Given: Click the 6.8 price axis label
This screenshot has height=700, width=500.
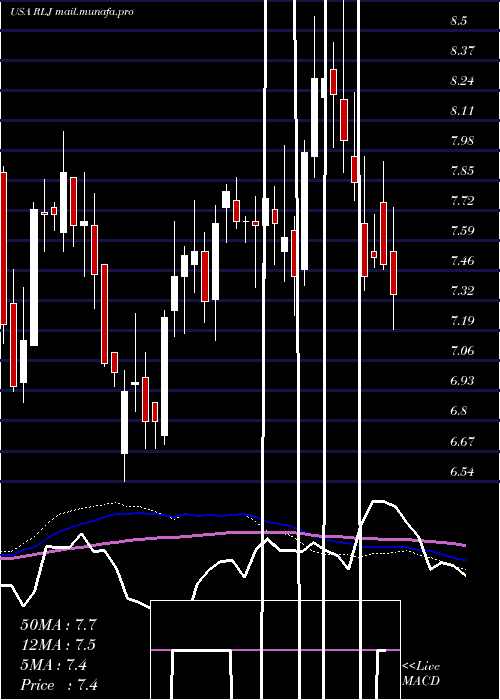Looking at the screenshot, I should tap(459, 411).
